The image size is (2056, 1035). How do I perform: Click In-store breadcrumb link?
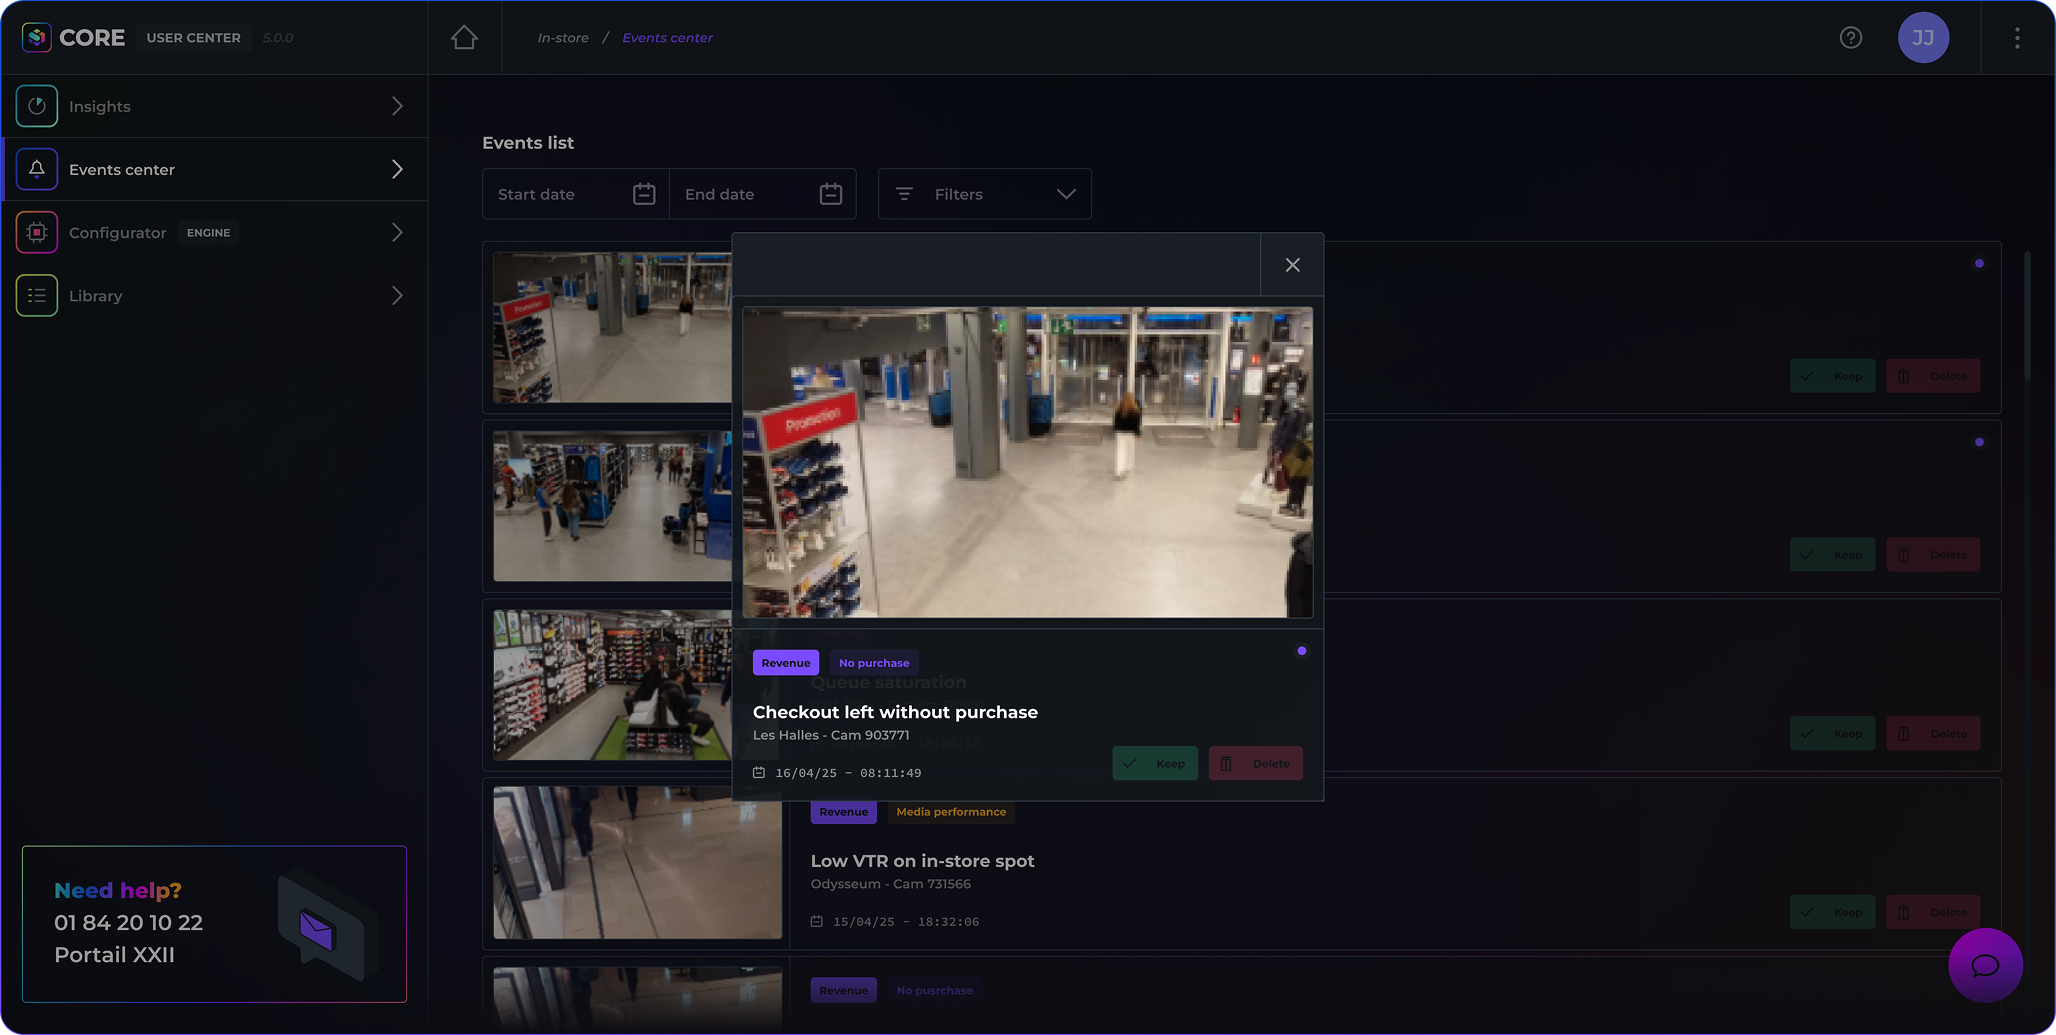coord(563,38)
